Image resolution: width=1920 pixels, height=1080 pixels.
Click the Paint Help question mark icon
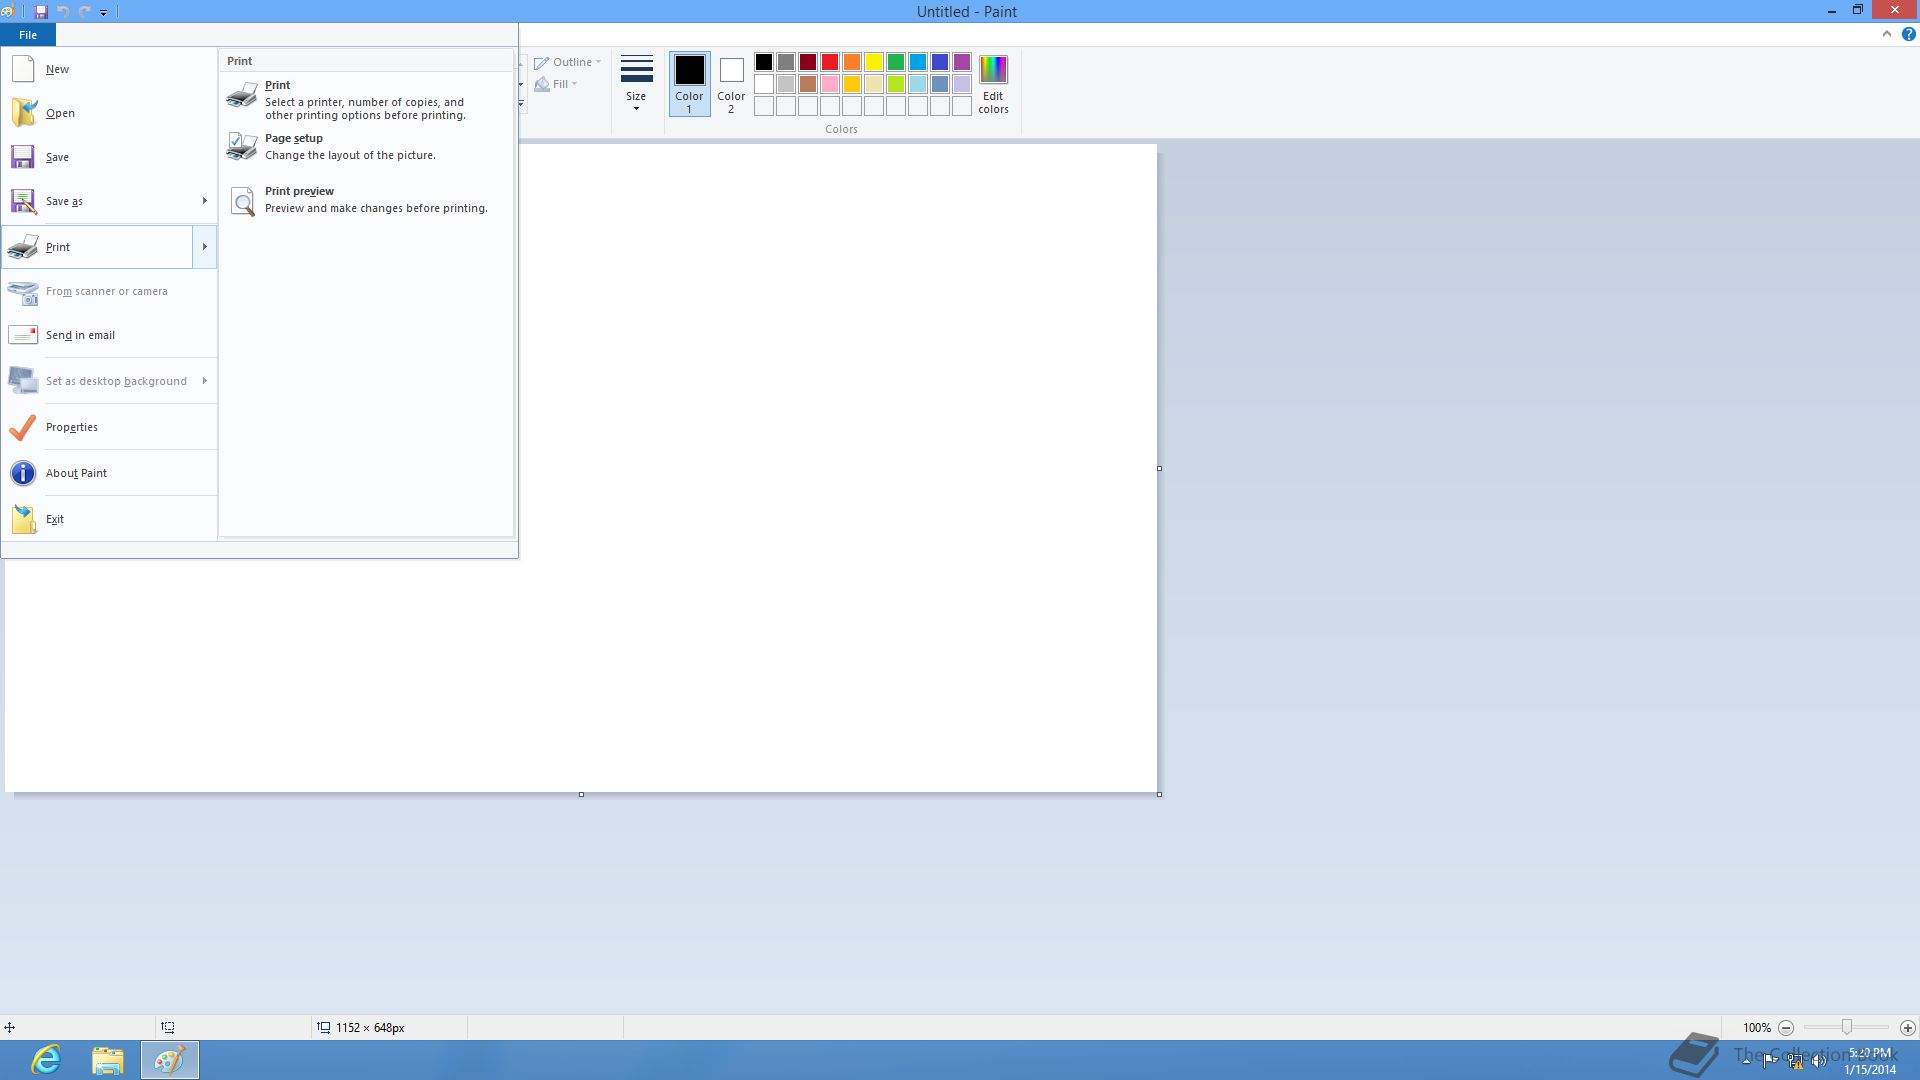(x=1908, y=34)
